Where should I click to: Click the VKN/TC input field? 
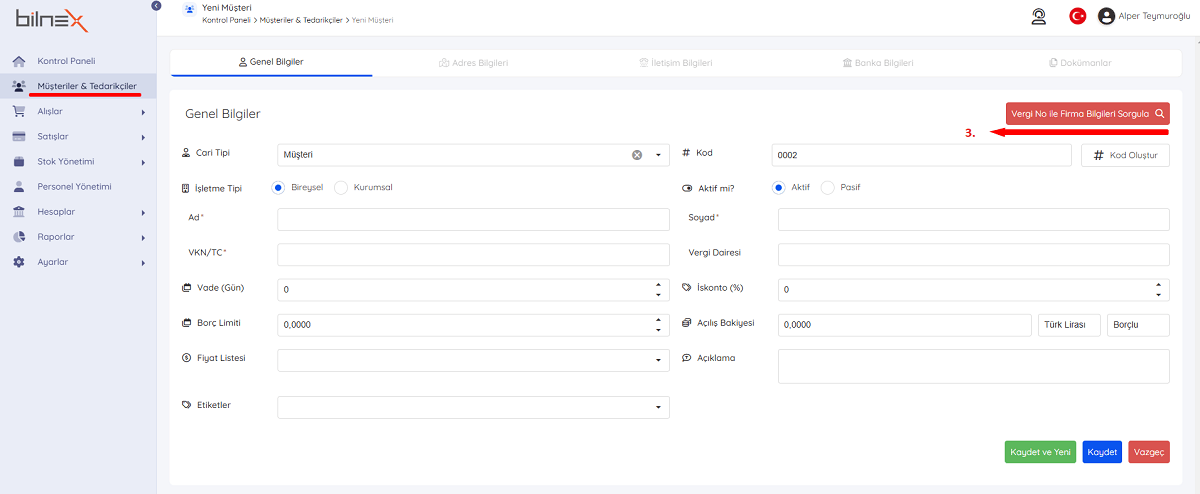click(x=473, y=254)
